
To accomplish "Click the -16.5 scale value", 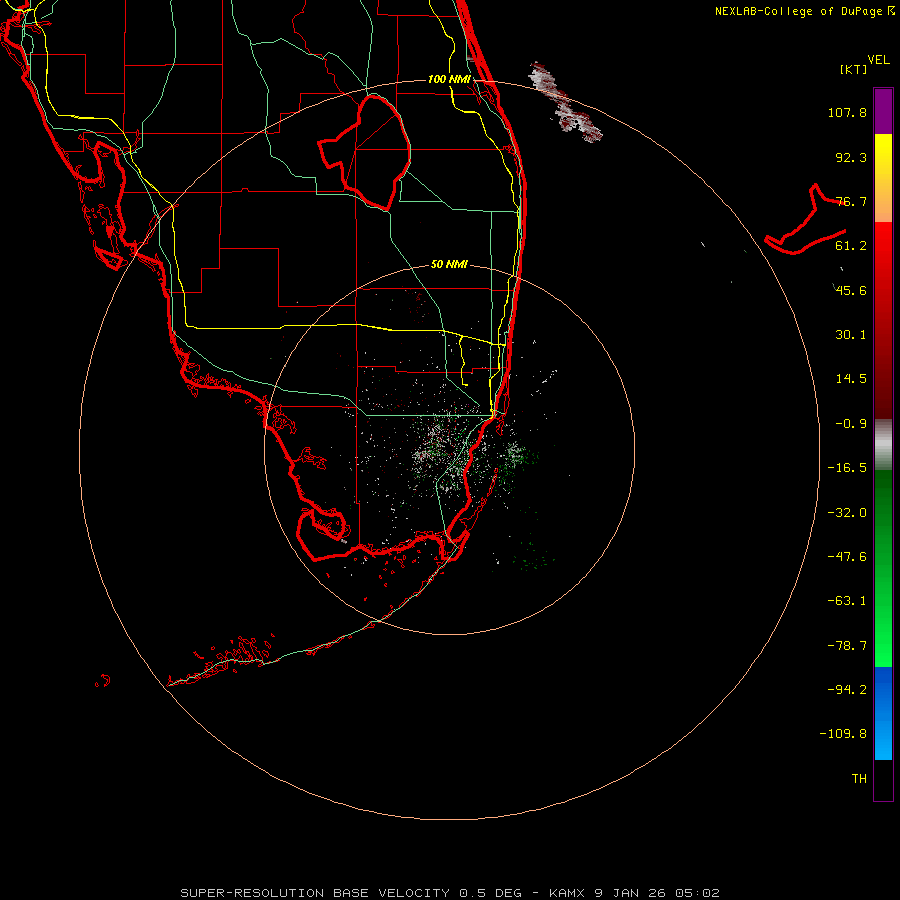I will click(847, 468).
